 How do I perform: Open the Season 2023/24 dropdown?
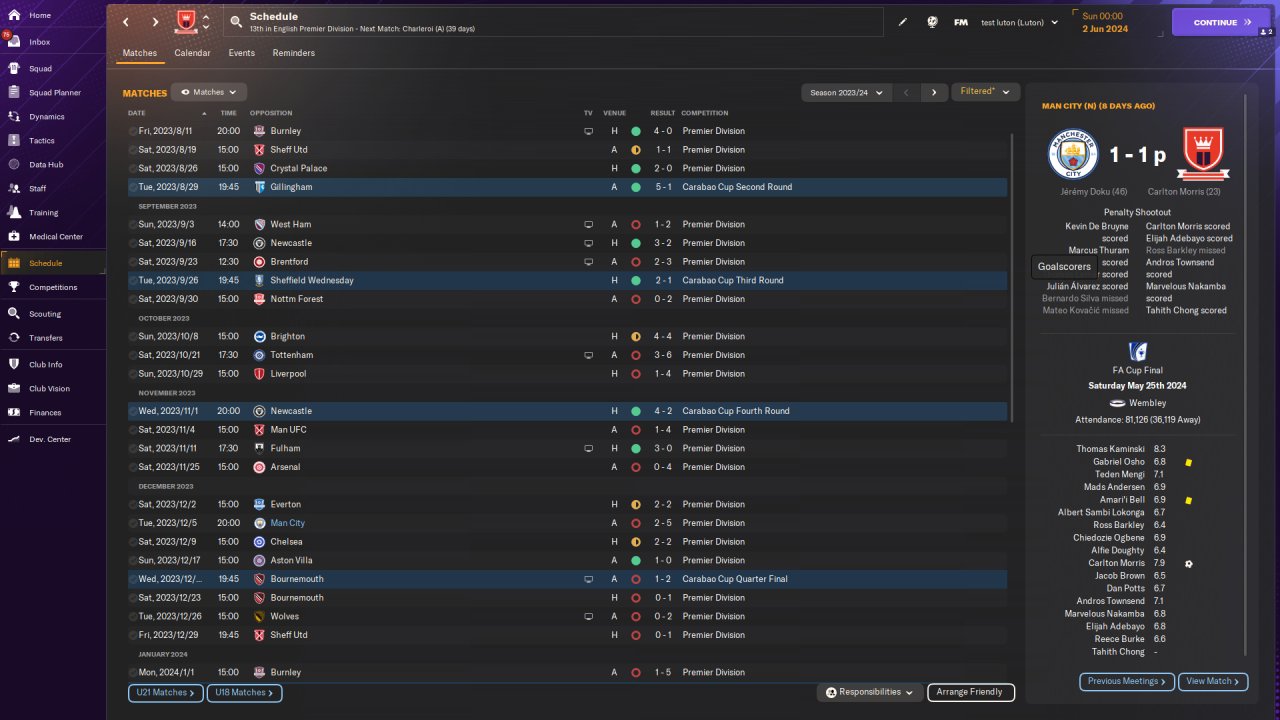(x=846, y=92)
